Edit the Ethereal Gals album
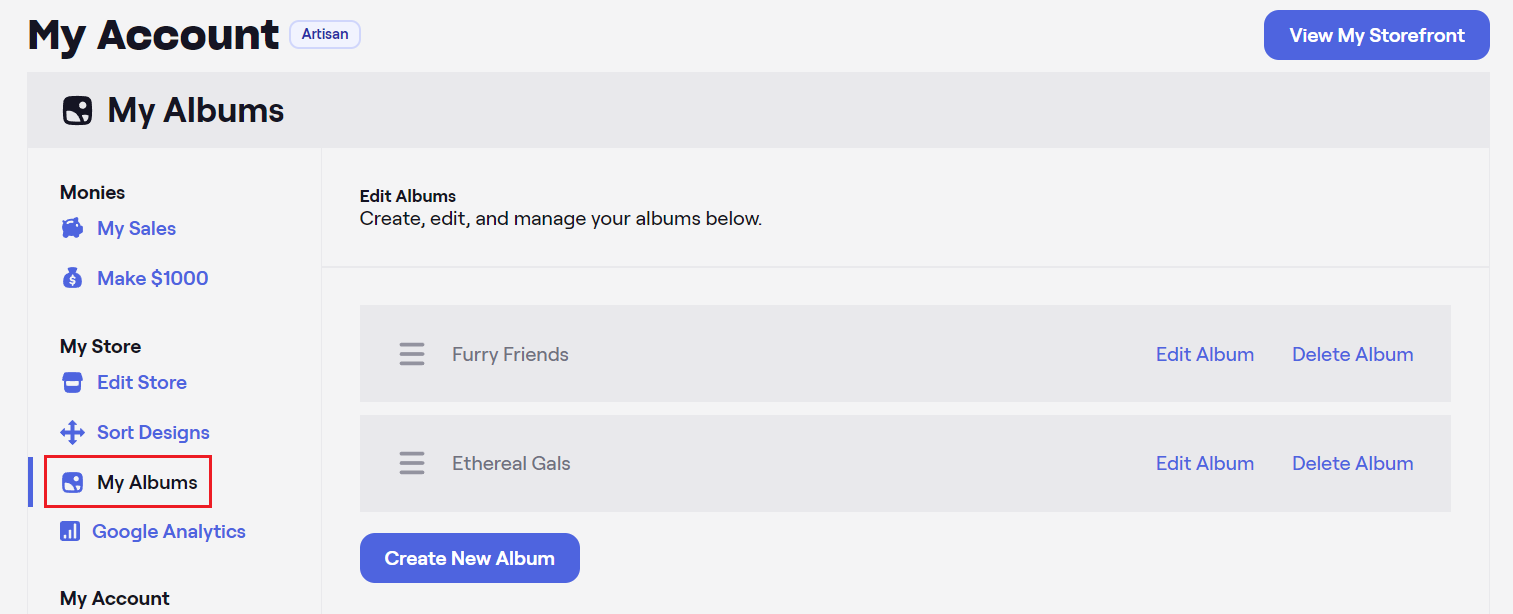 [1205, 463]
